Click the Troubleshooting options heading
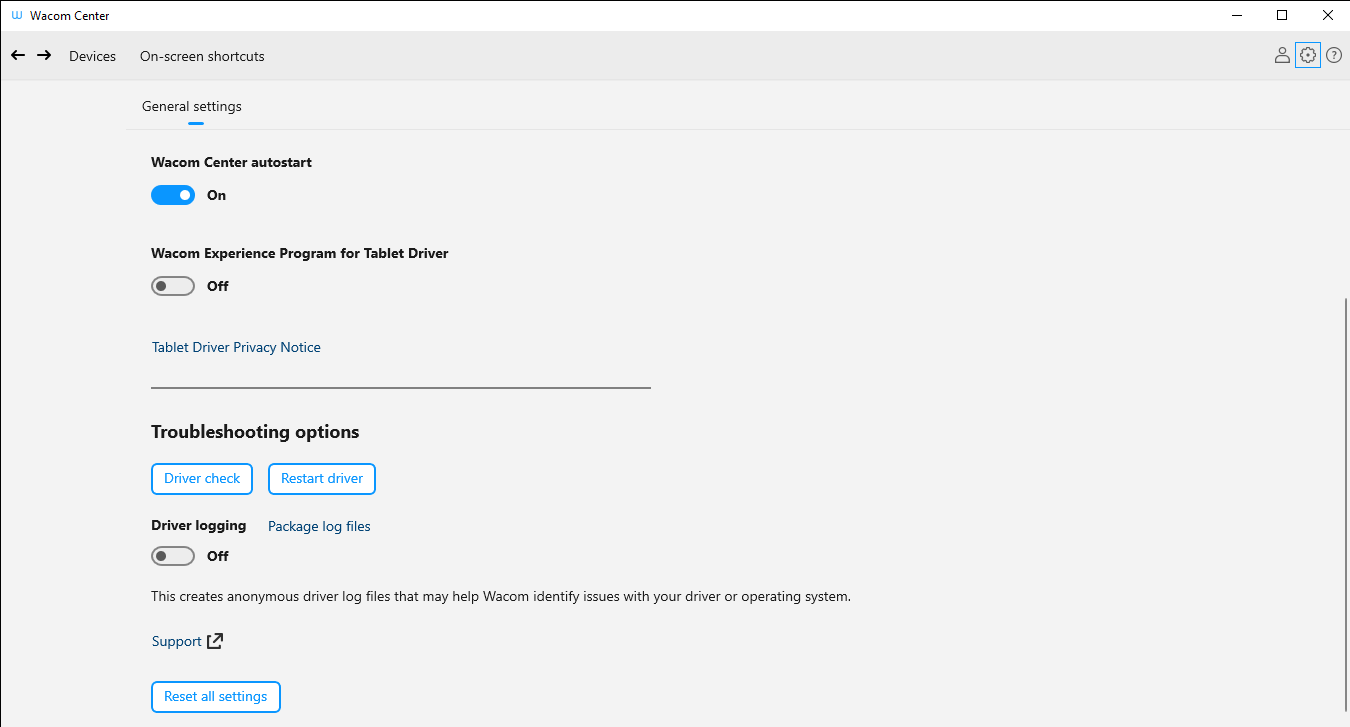 pyautogui.click(x=255, y=432)
